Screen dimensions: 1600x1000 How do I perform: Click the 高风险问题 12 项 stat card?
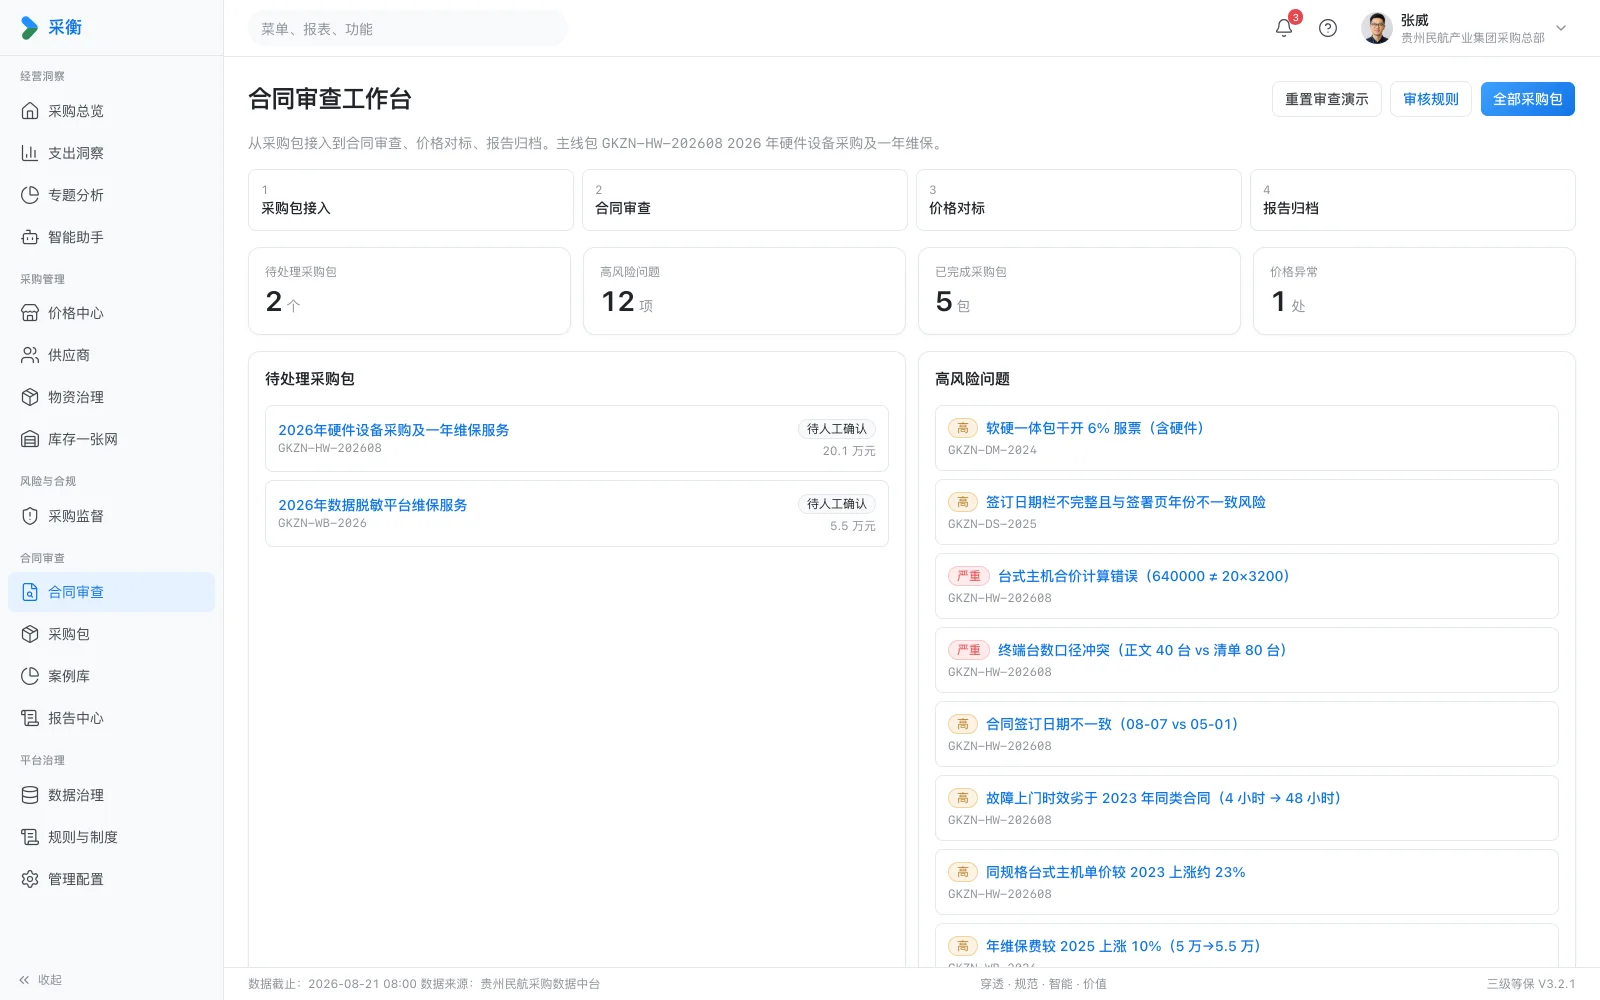(x=744, y=291)
